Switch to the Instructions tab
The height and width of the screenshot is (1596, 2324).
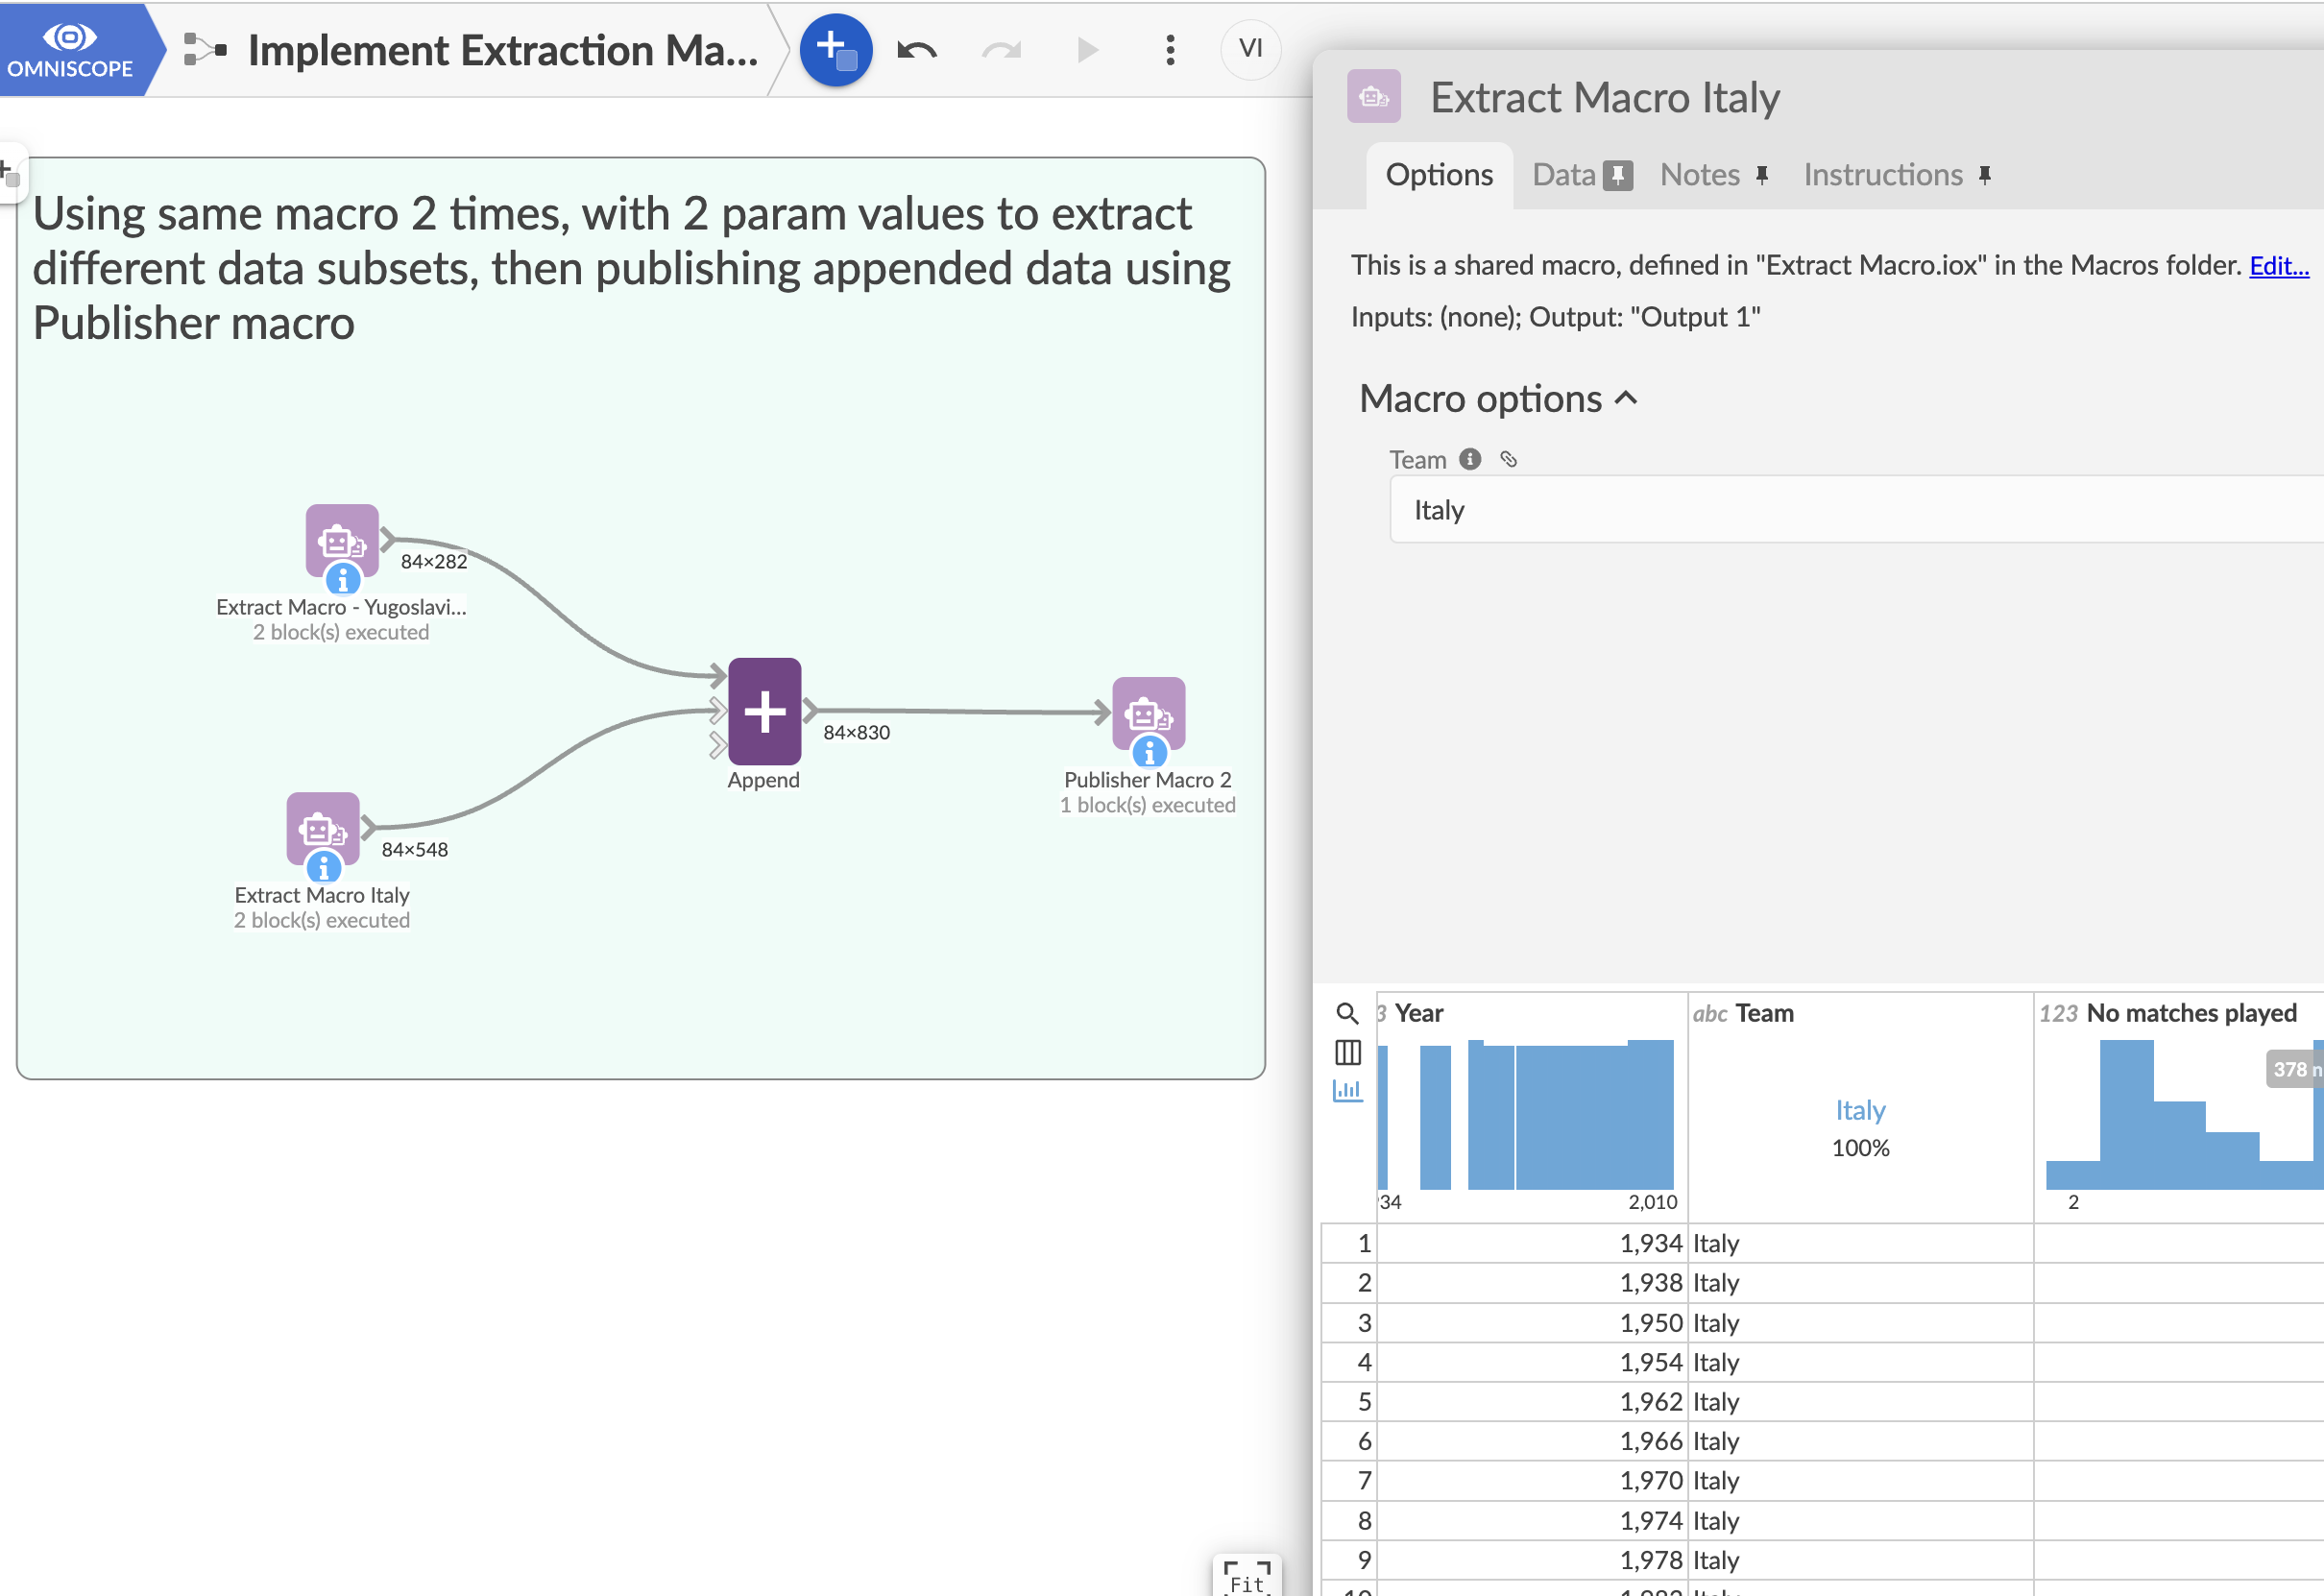click(x=1882, y=175)
